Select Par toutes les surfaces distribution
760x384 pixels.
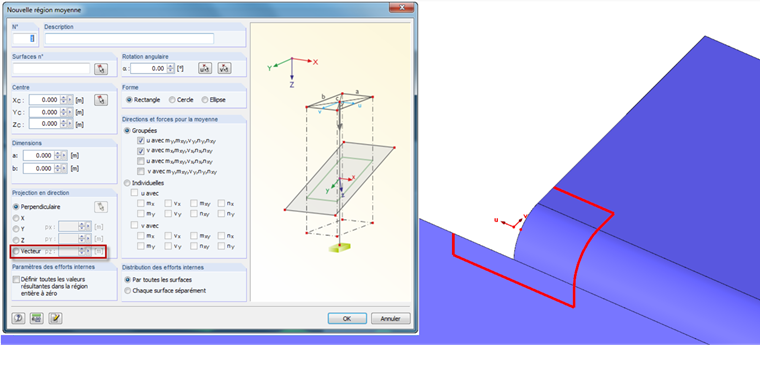pyautogui.click(x=128, y=280)
